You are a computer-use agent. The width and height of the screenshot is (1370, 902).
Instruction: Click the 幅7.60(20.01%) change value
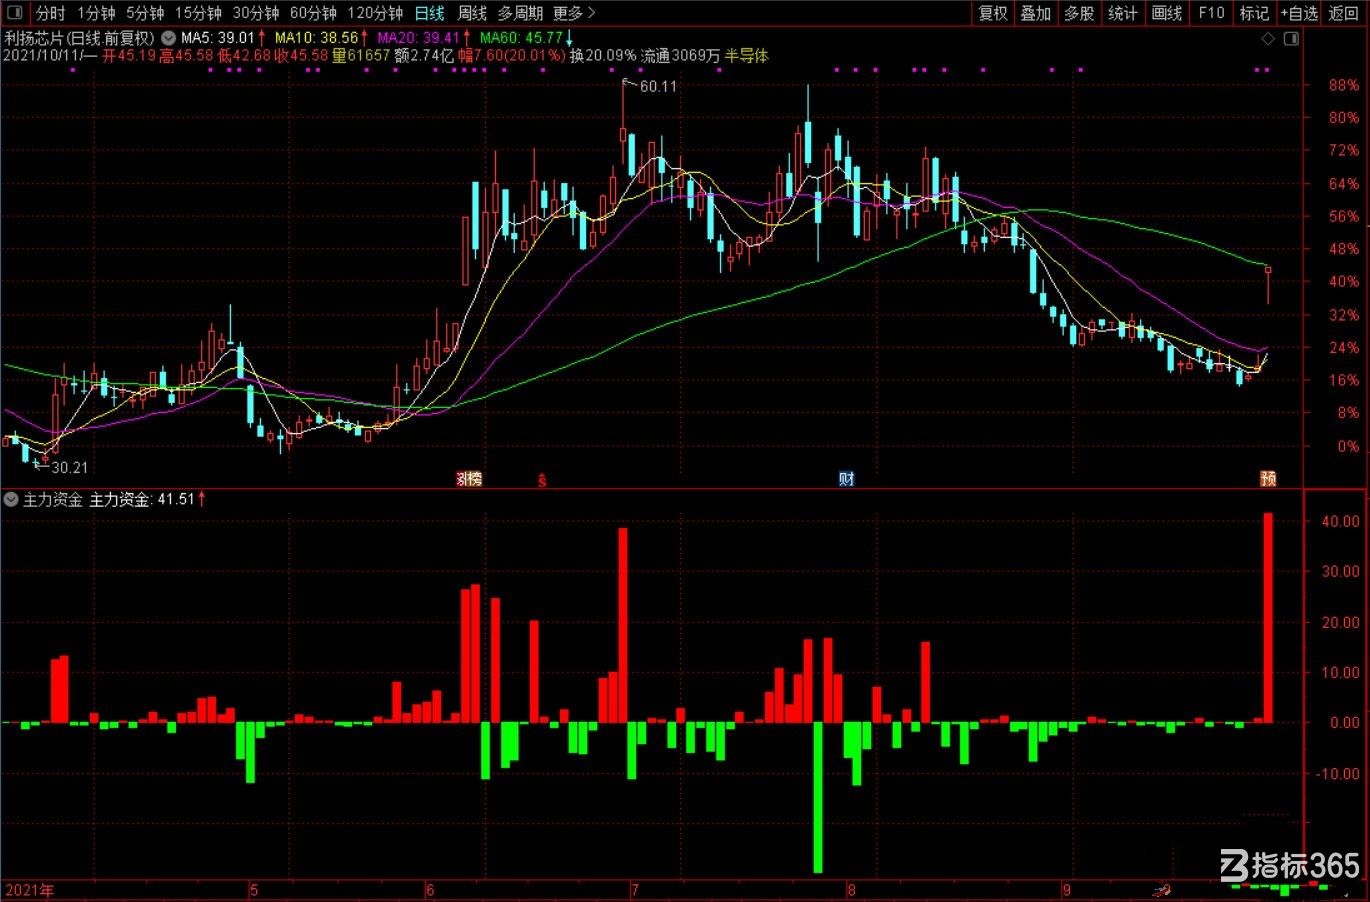point(512,56)
